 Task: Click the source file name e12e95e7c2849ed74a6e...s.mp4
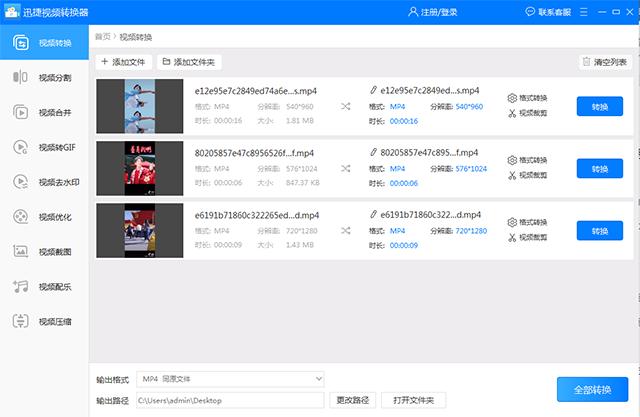[x=256, y=91]
